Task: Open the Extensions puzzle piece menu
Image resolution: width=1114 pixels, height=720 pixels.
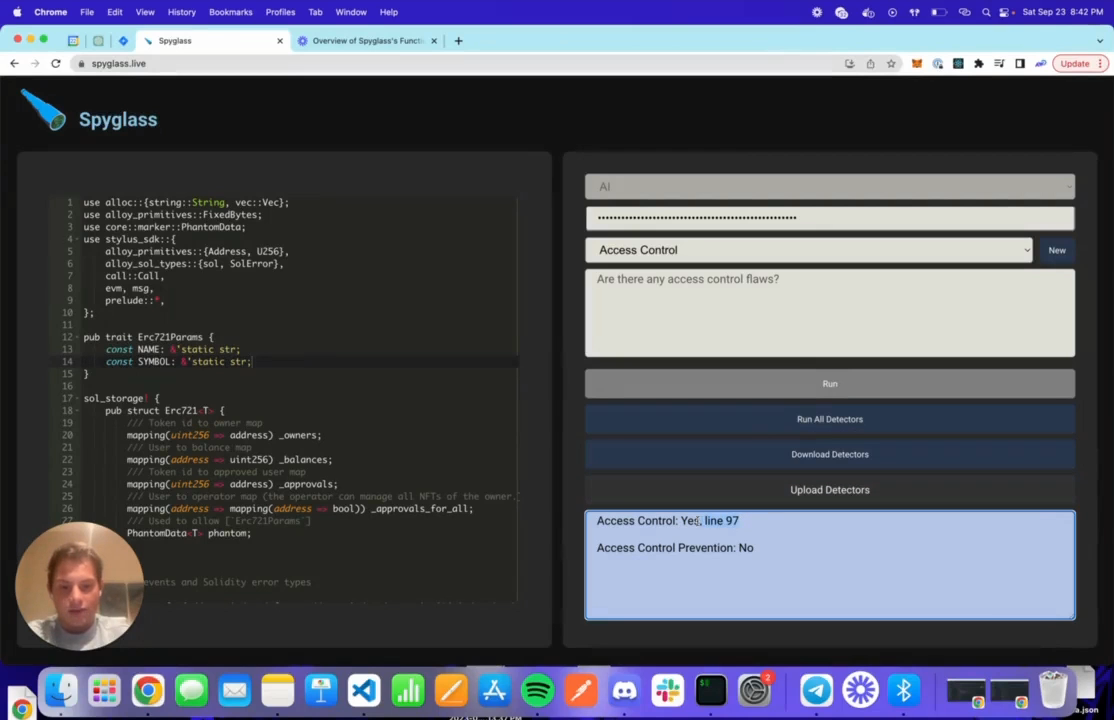Action: [x=978, y=63]
